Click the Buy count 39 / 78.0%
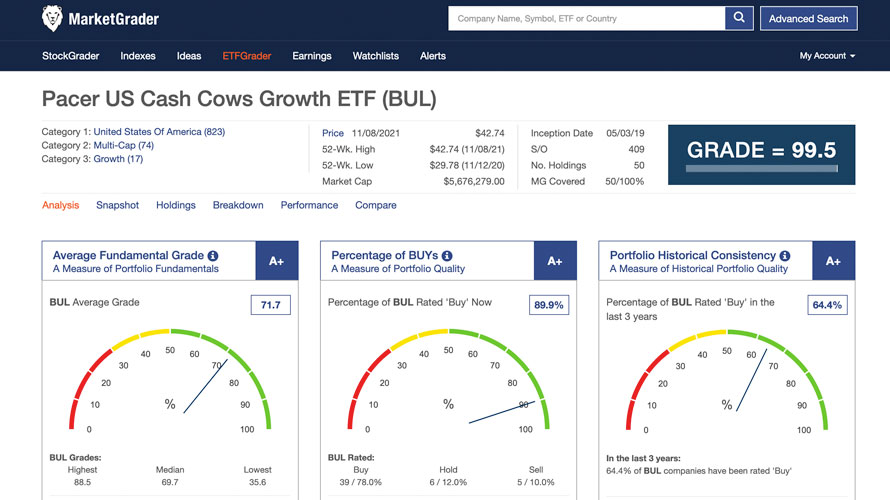This screenshot has height=500, width=890. 360,482
